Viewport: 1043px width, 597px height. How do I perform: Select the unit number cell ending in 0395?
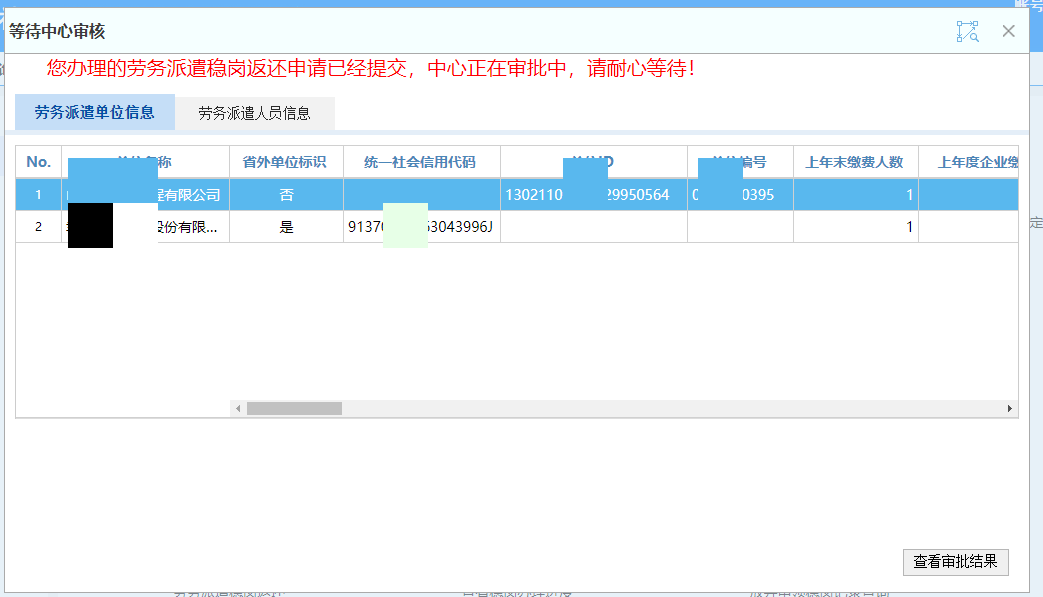point(740,195)
